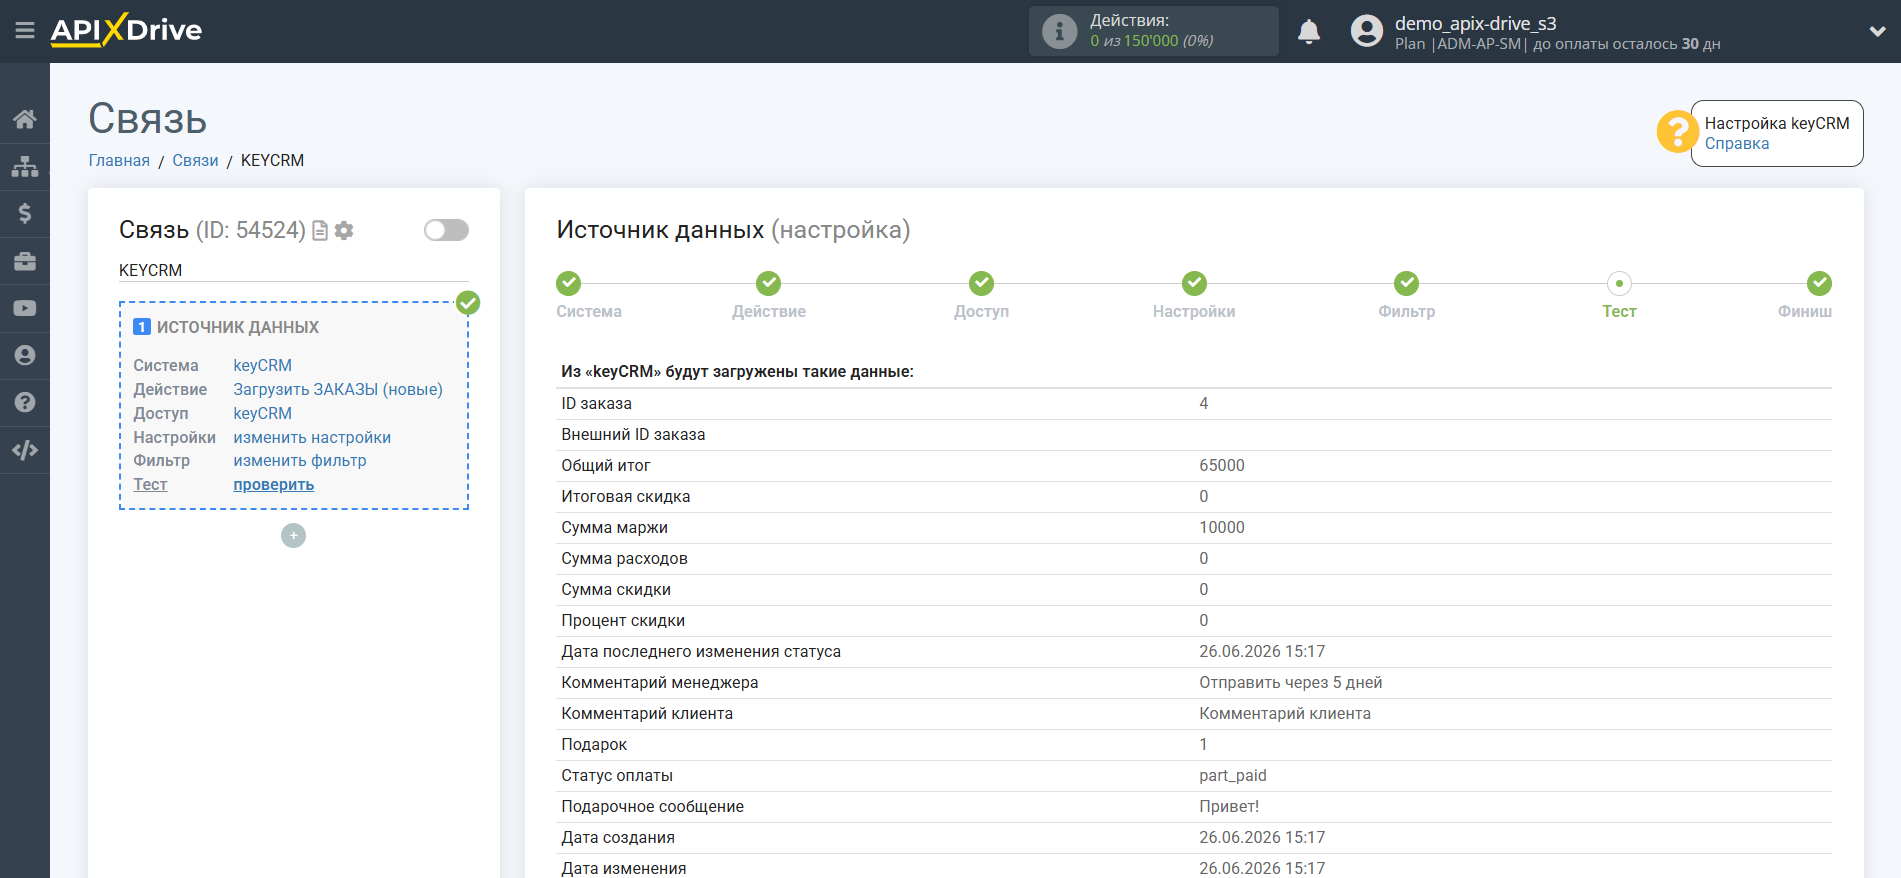Open the briefcase sidebar icon

(25, 261)
